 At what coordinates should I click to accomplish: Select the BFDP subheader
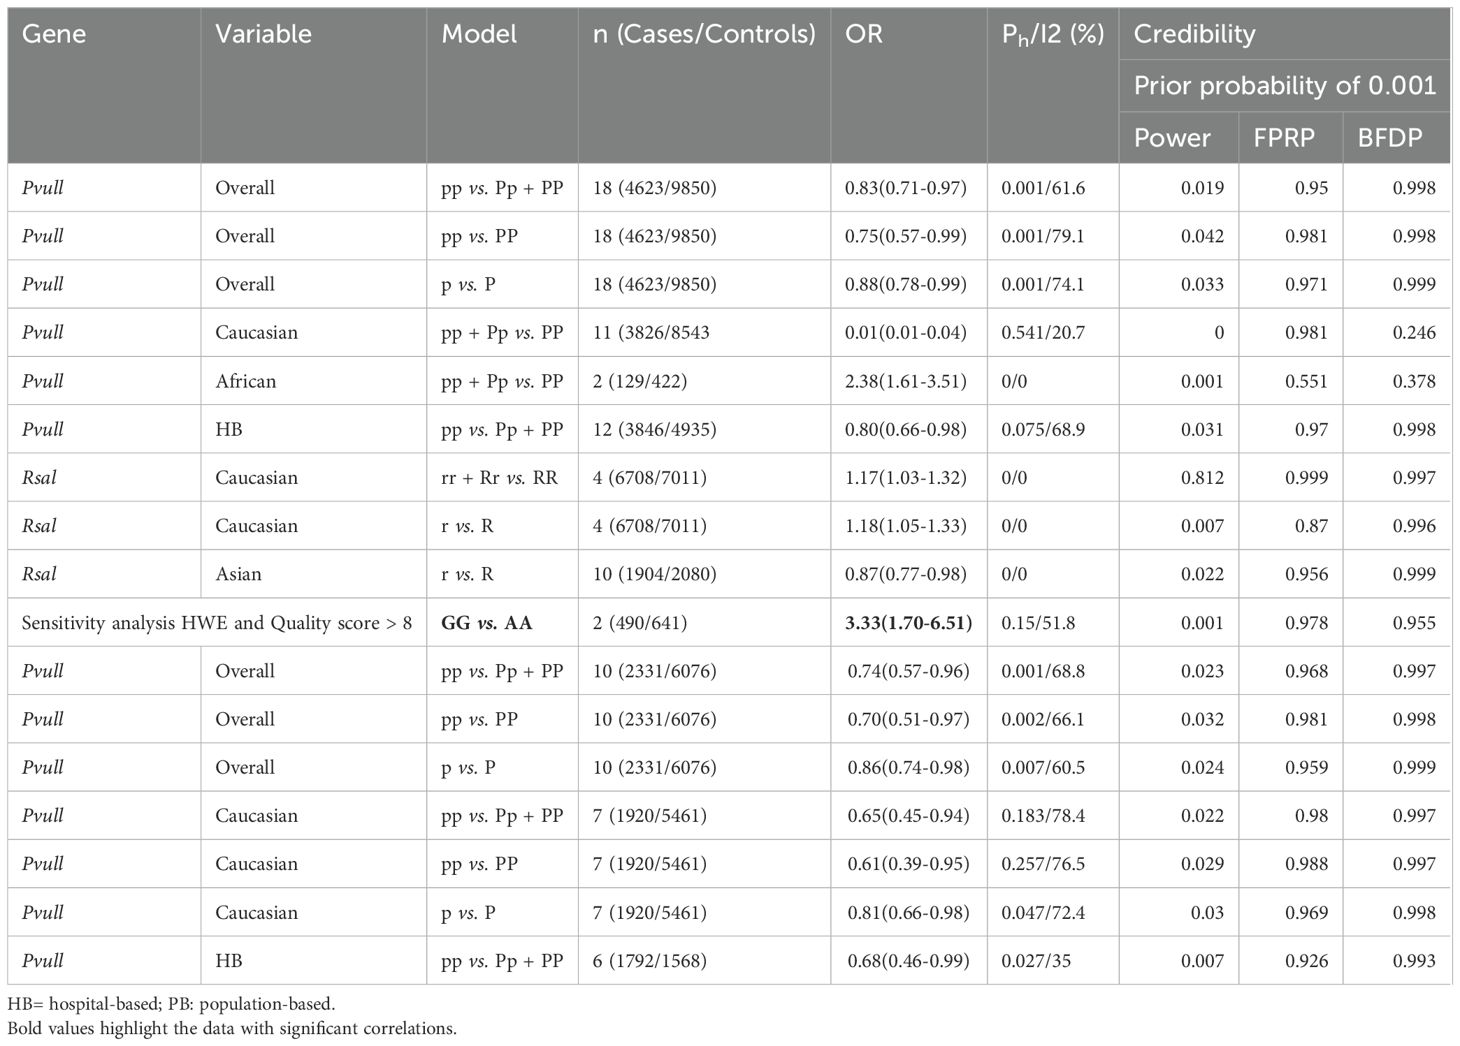(1389, 138)
